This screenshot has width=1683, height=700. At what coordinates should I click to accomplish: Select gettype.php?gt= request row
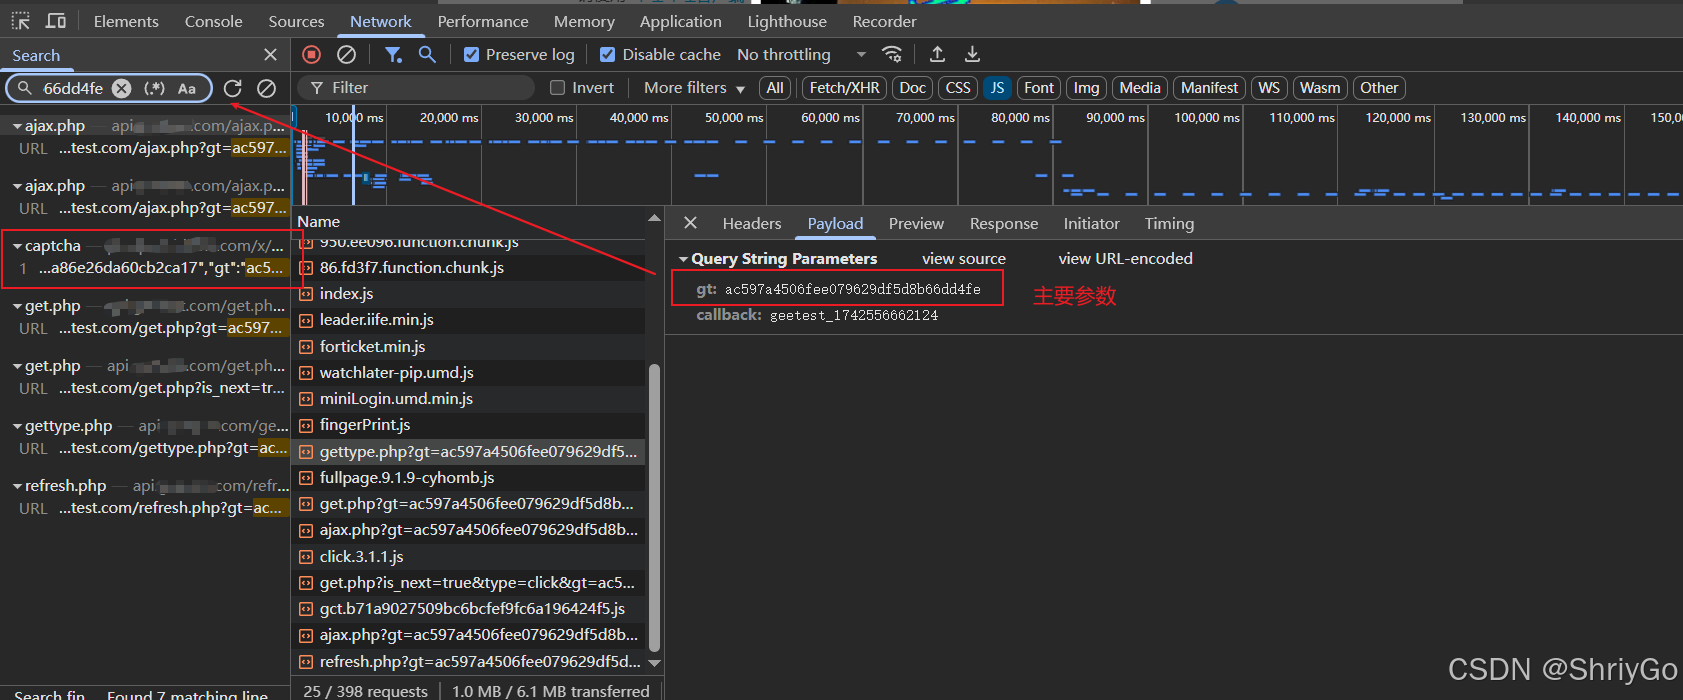click(x=470, y=452)
